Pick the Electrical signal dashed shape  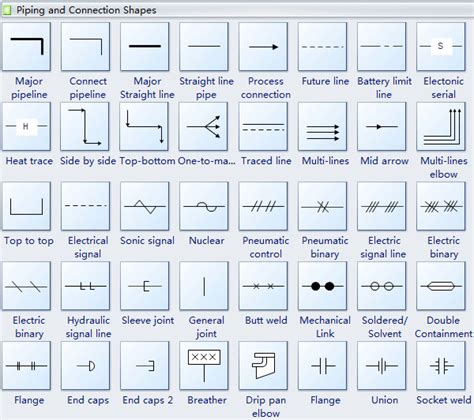[86, 206]
